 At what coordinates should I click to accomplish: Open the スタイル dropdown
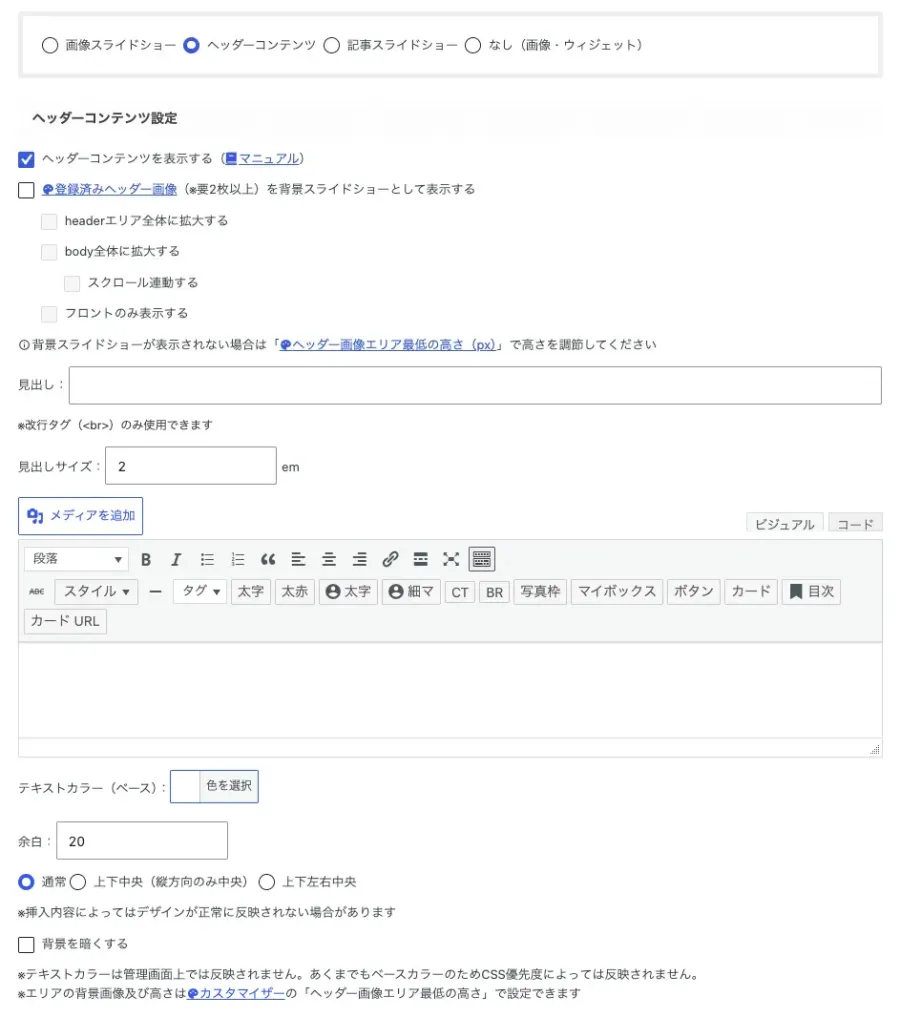click(96, 592)
